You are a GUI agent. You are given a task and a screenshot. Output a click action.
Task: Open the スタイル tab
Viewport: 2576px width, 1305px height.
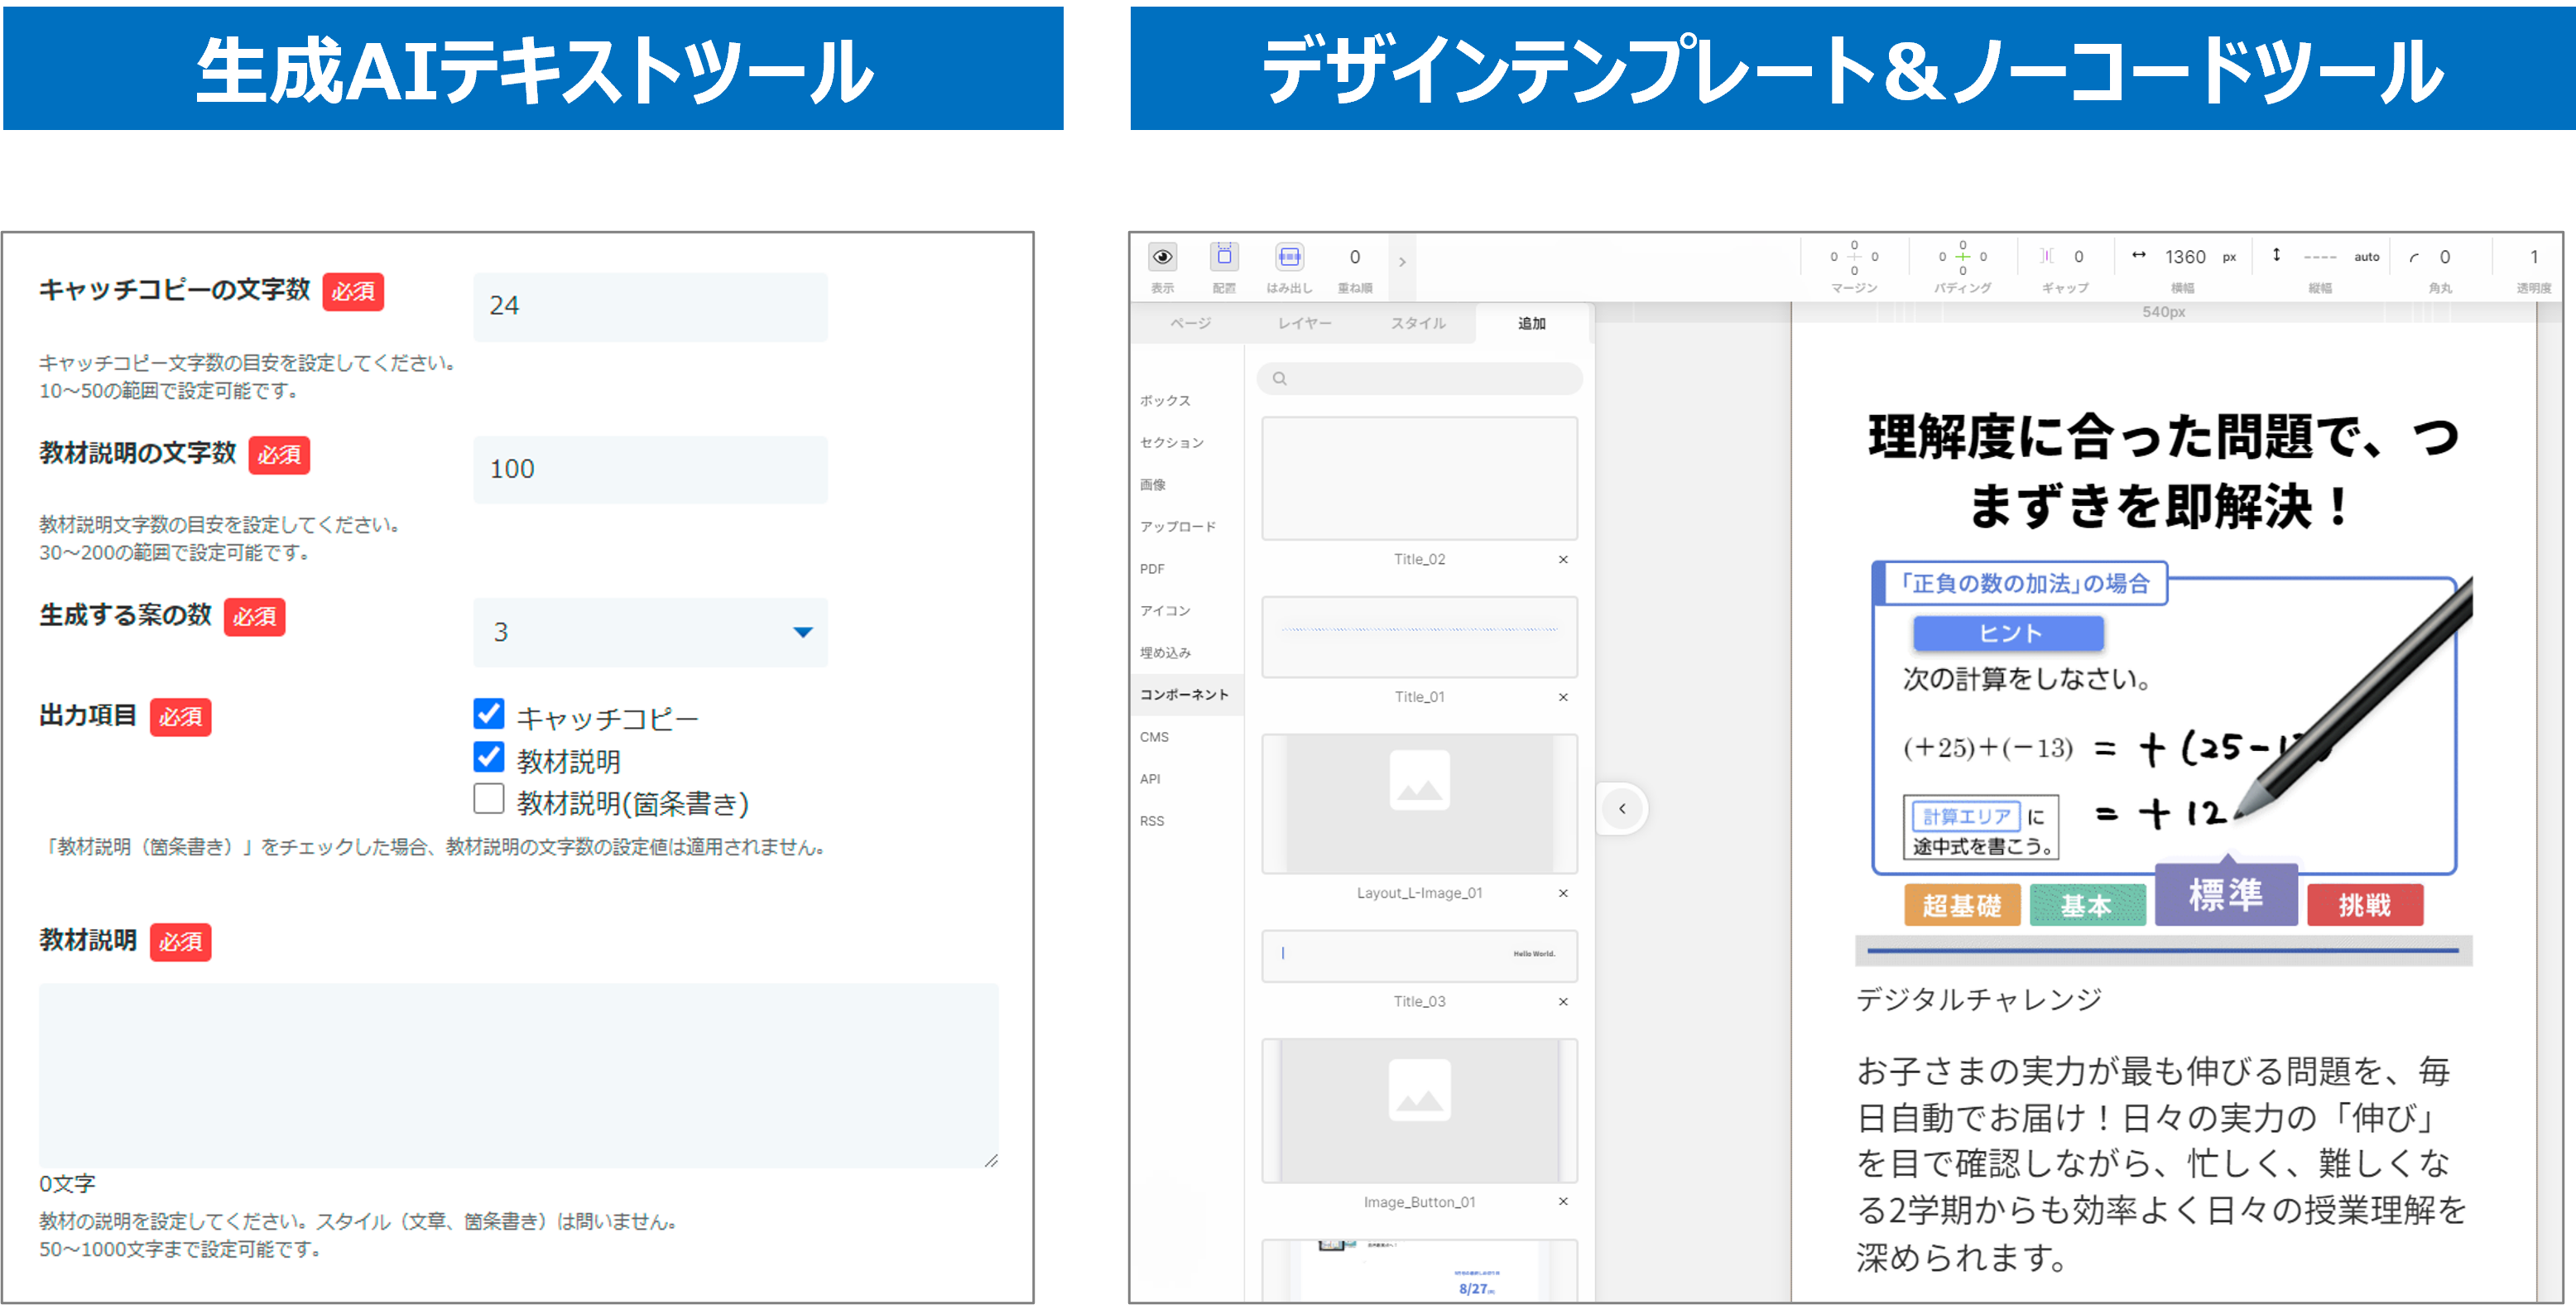click(1418, 323)
